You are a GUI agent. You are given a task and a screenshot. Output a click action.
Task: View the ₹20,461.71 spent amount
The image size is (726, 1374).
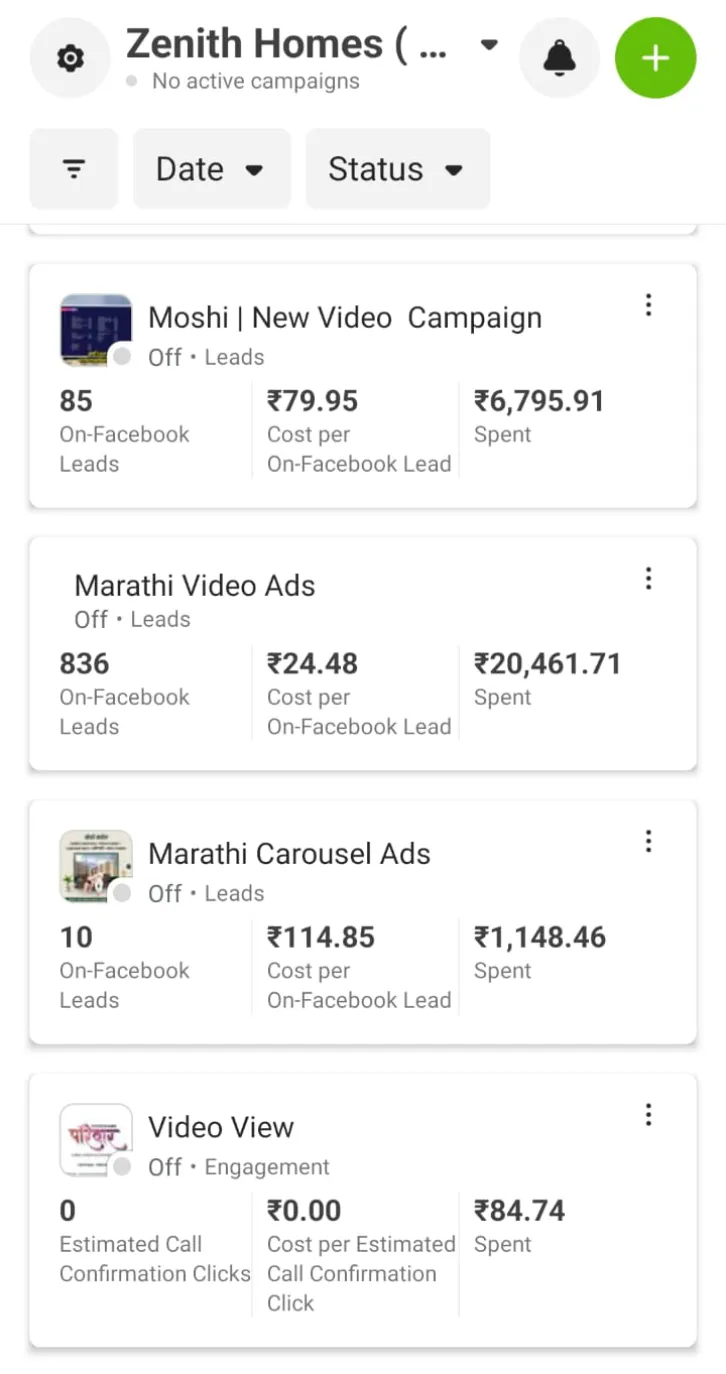click(x=547, y=664)
